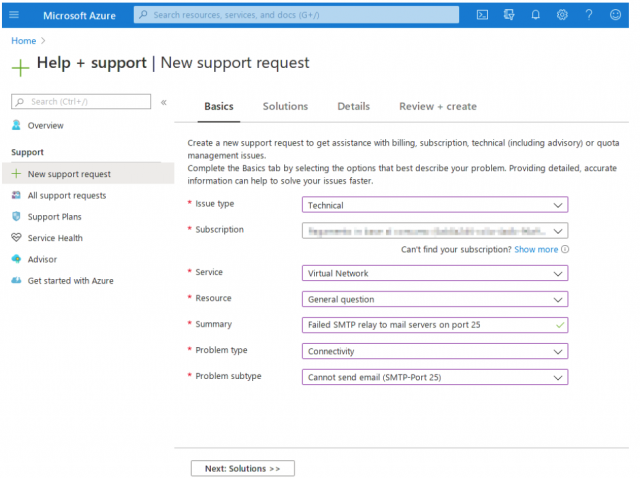Image resolution: width=640 pixels, height=479 pixels.
Task: Open the Review + create tab
Action: [438, 106]
